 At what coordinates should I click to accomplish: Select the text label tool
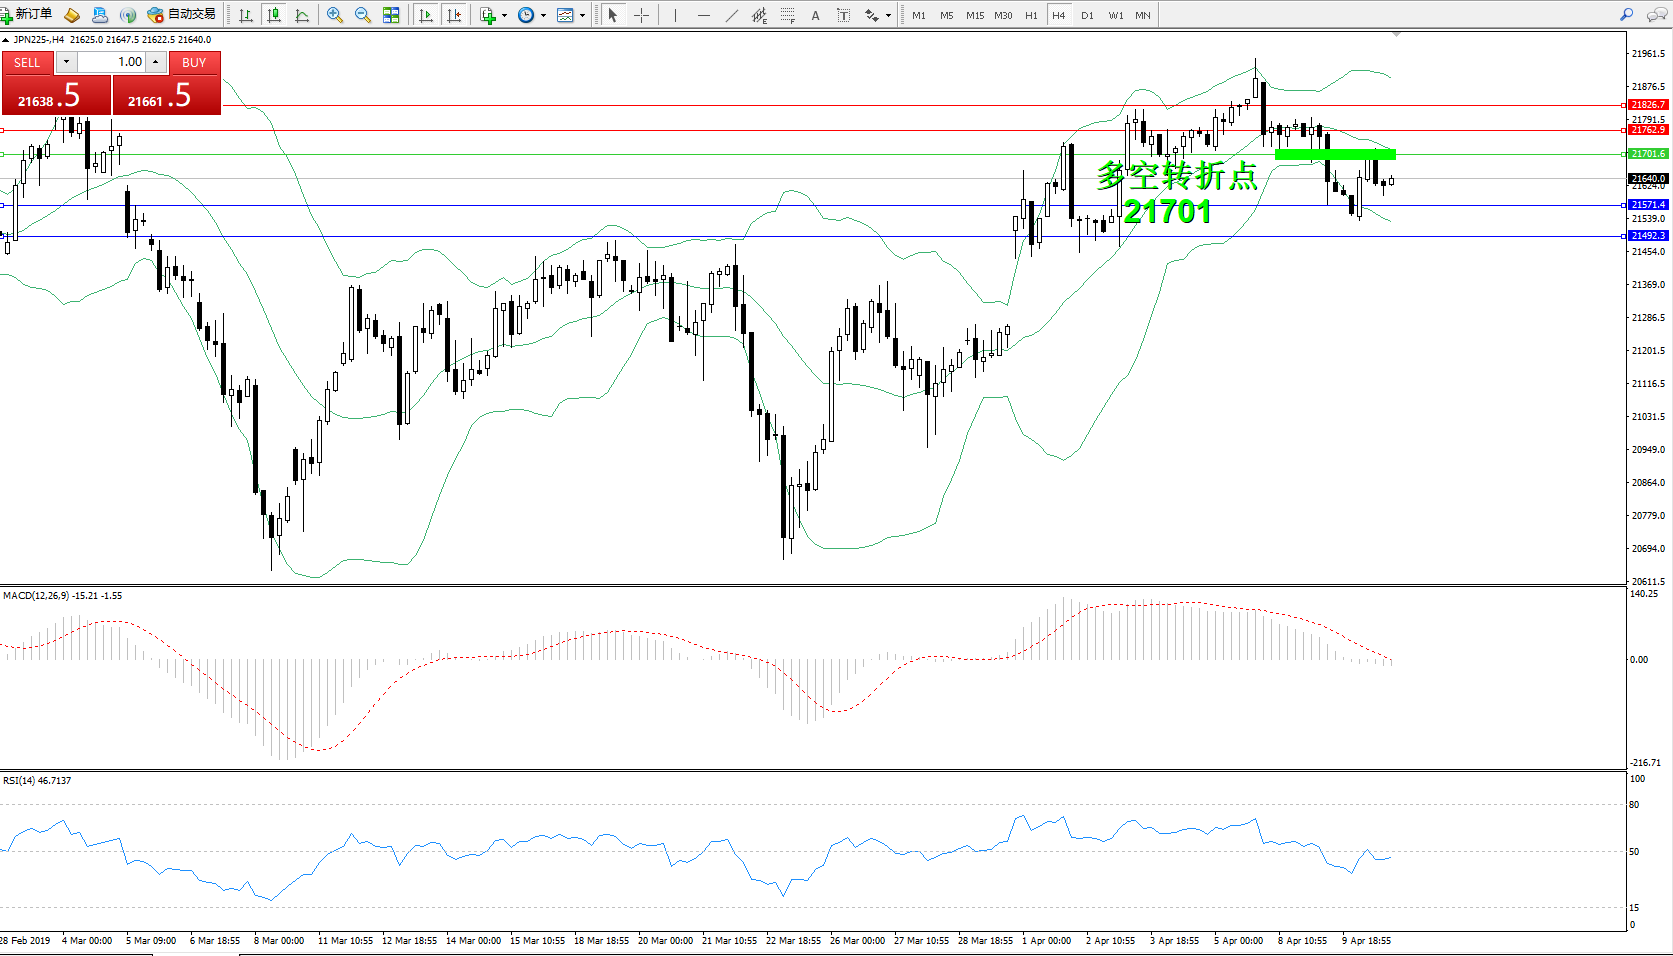click(816, 15)
